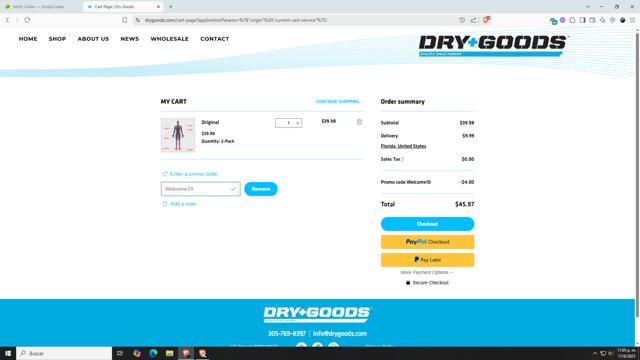
Task: Click the Promo code Welcome10 line
Action: coord(427,182)
